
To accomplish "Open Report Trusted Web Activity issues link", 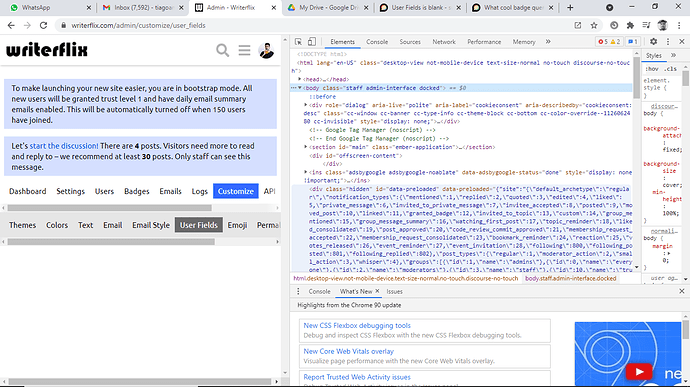I will [357, 377].
